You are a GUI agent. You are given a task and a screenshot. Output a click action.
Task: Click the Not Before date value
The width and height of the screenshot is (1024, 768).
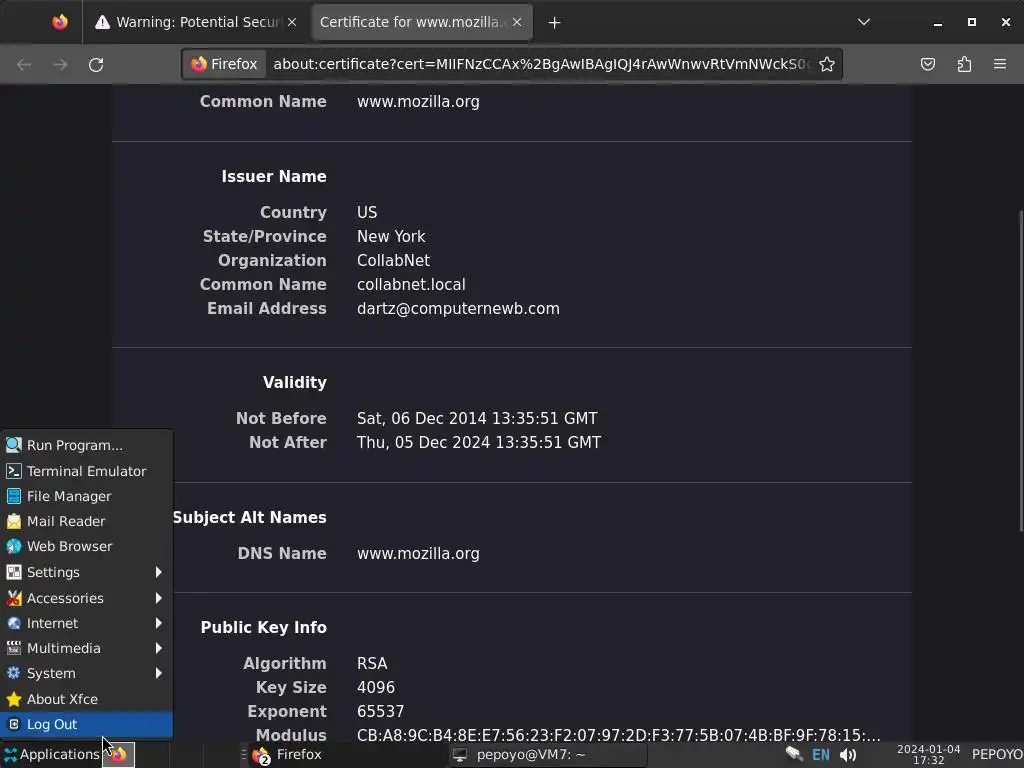[477, 419]
